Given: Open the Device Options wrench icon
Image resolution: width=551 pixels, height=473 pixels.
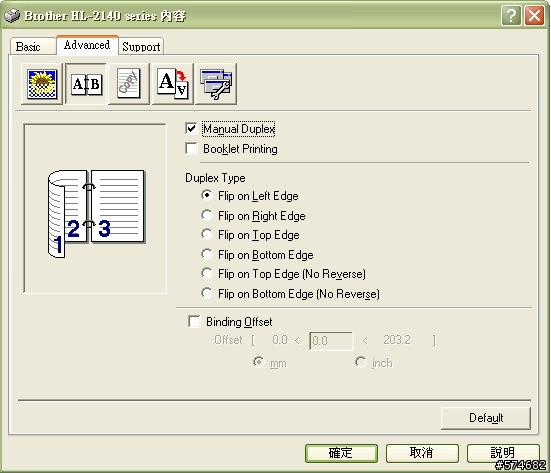Looking at the screenshot, I should click(x=216, y=84).
